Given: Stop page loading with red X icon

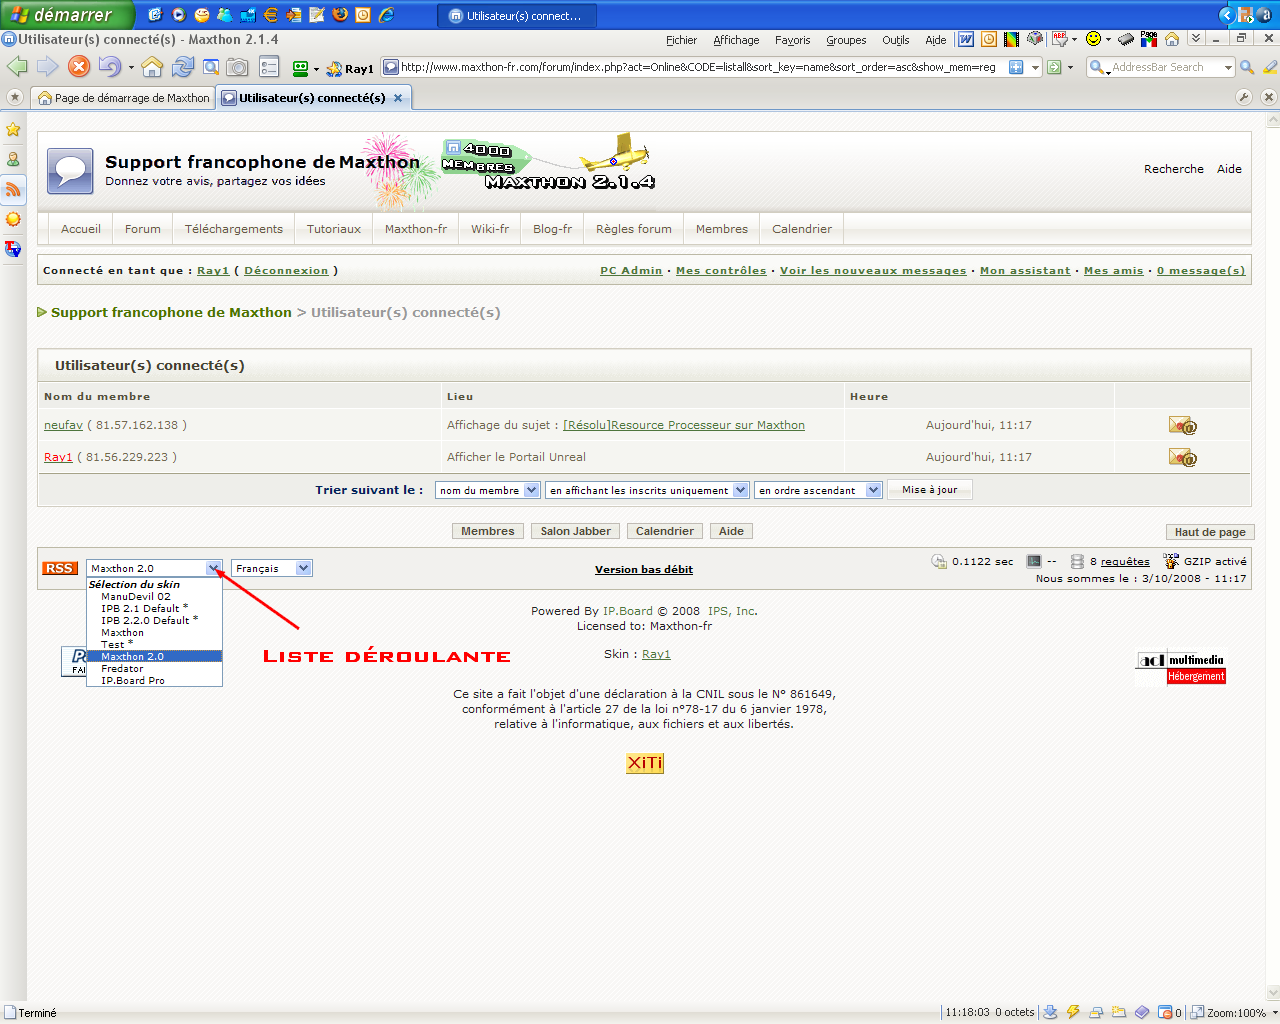Looking at the screenshot, I should 79,67.
